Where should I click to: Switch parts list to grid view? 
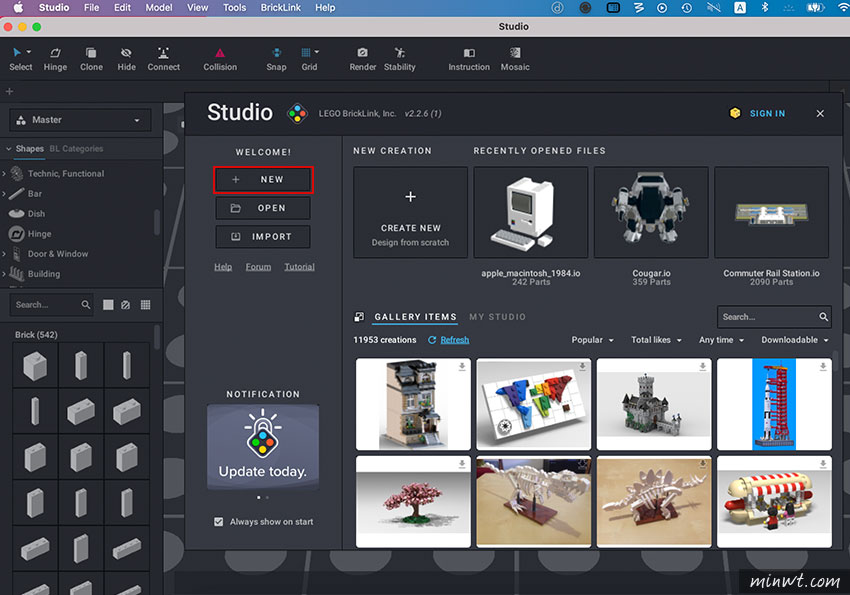145,305
